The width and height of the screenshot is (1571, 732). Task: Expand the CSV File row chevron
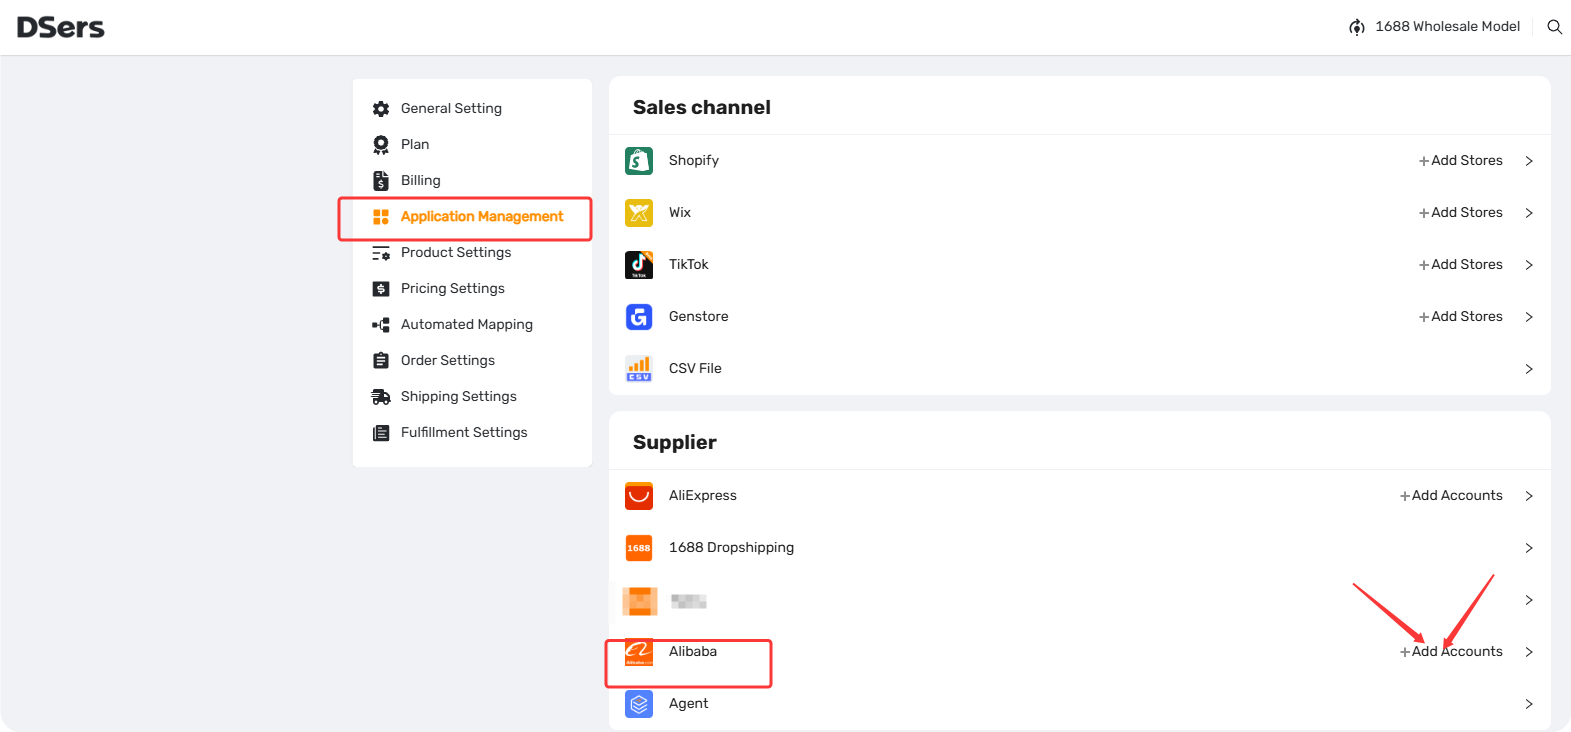(x=1529, y=369)
